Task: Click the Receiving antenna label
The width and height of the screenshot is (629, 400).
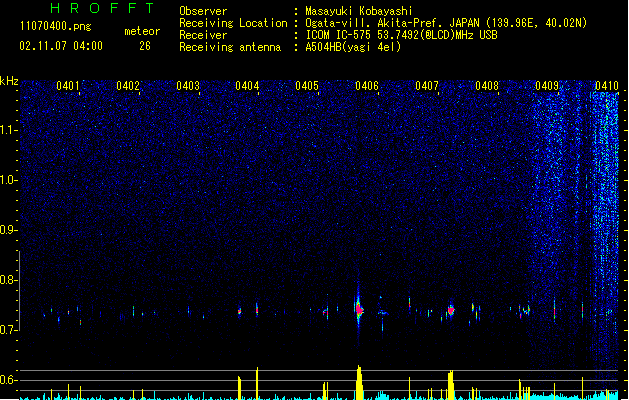Action: point(230,47)
